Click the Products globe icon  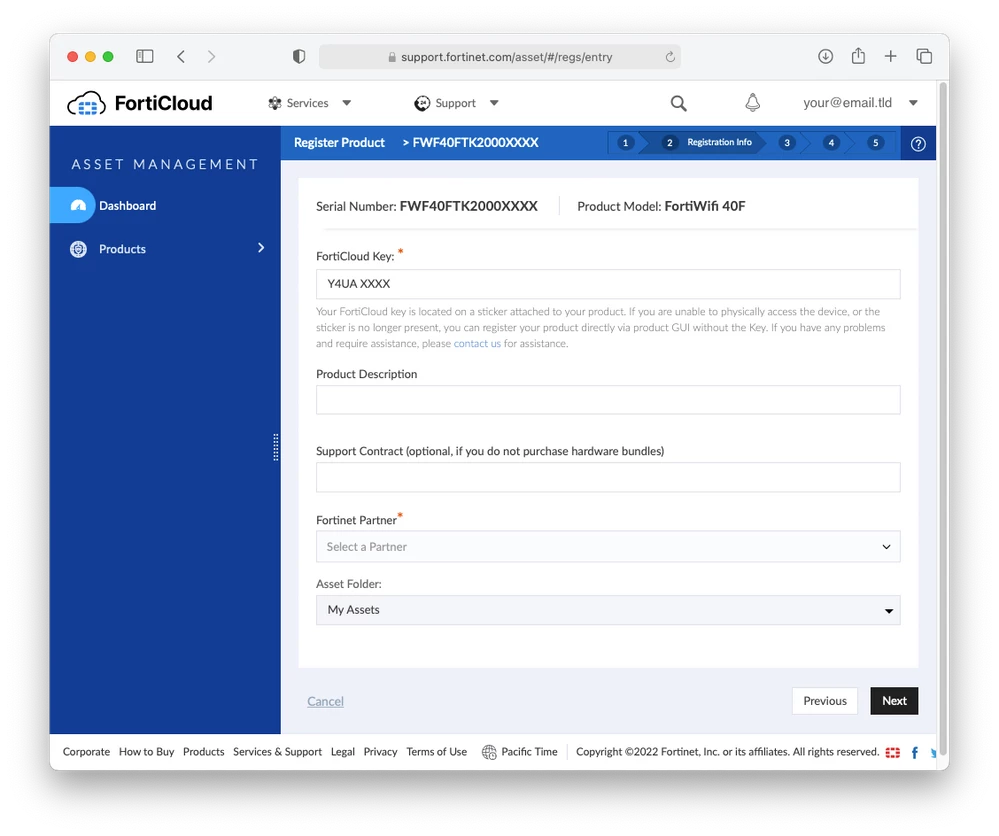pyautogui.click(x=78, y=249)
